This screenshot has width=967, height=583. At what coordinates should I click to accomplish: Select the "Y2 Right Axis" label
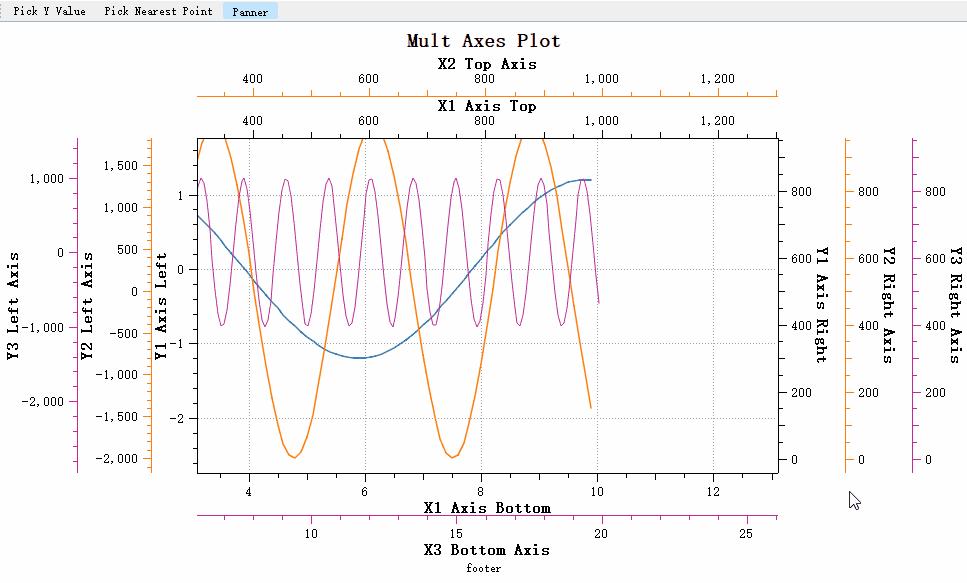(889, 305)
